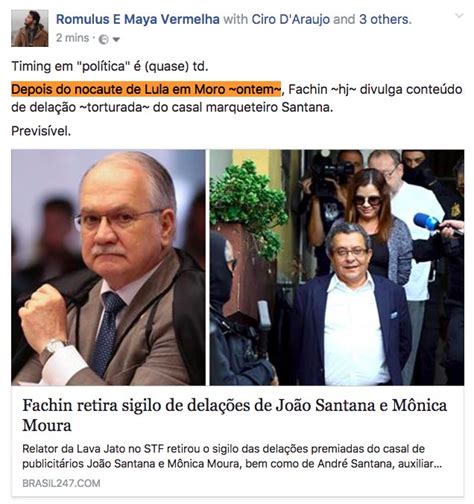Click the orange highlighted Lula em Moro text

146,89
